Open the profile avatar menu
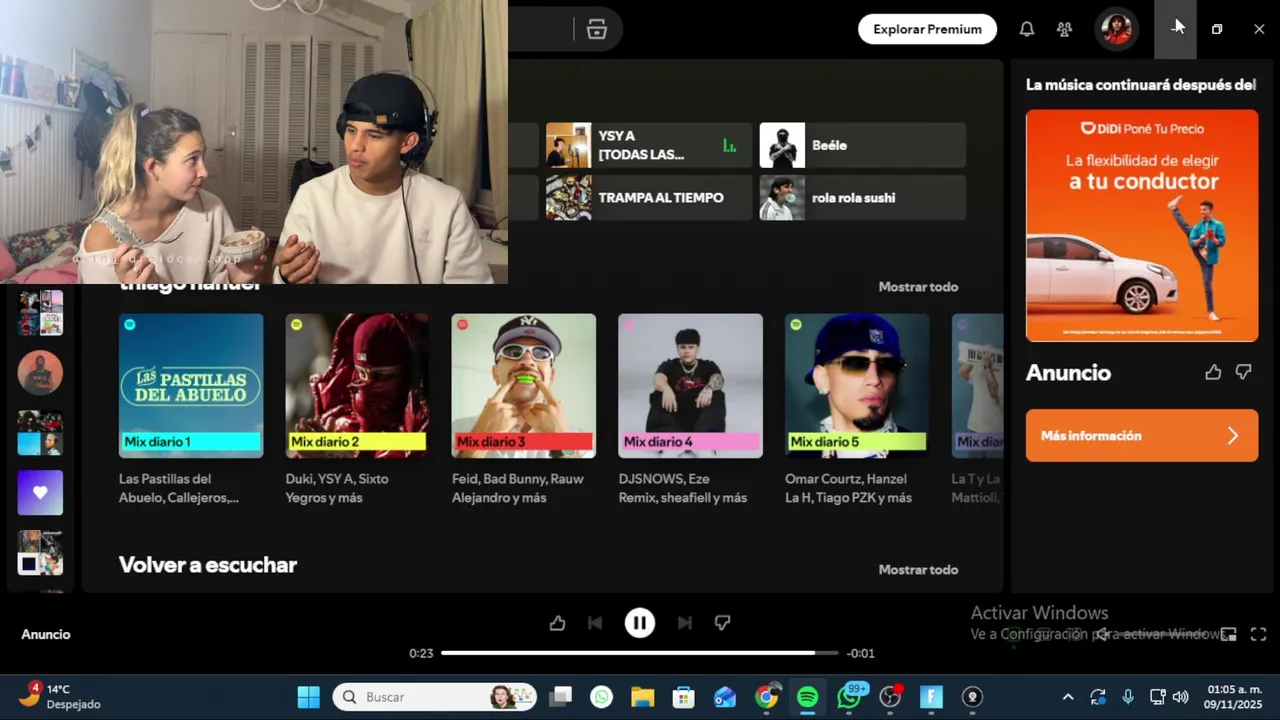Viewport: 1280px width, 720px height. [1116, 29]
